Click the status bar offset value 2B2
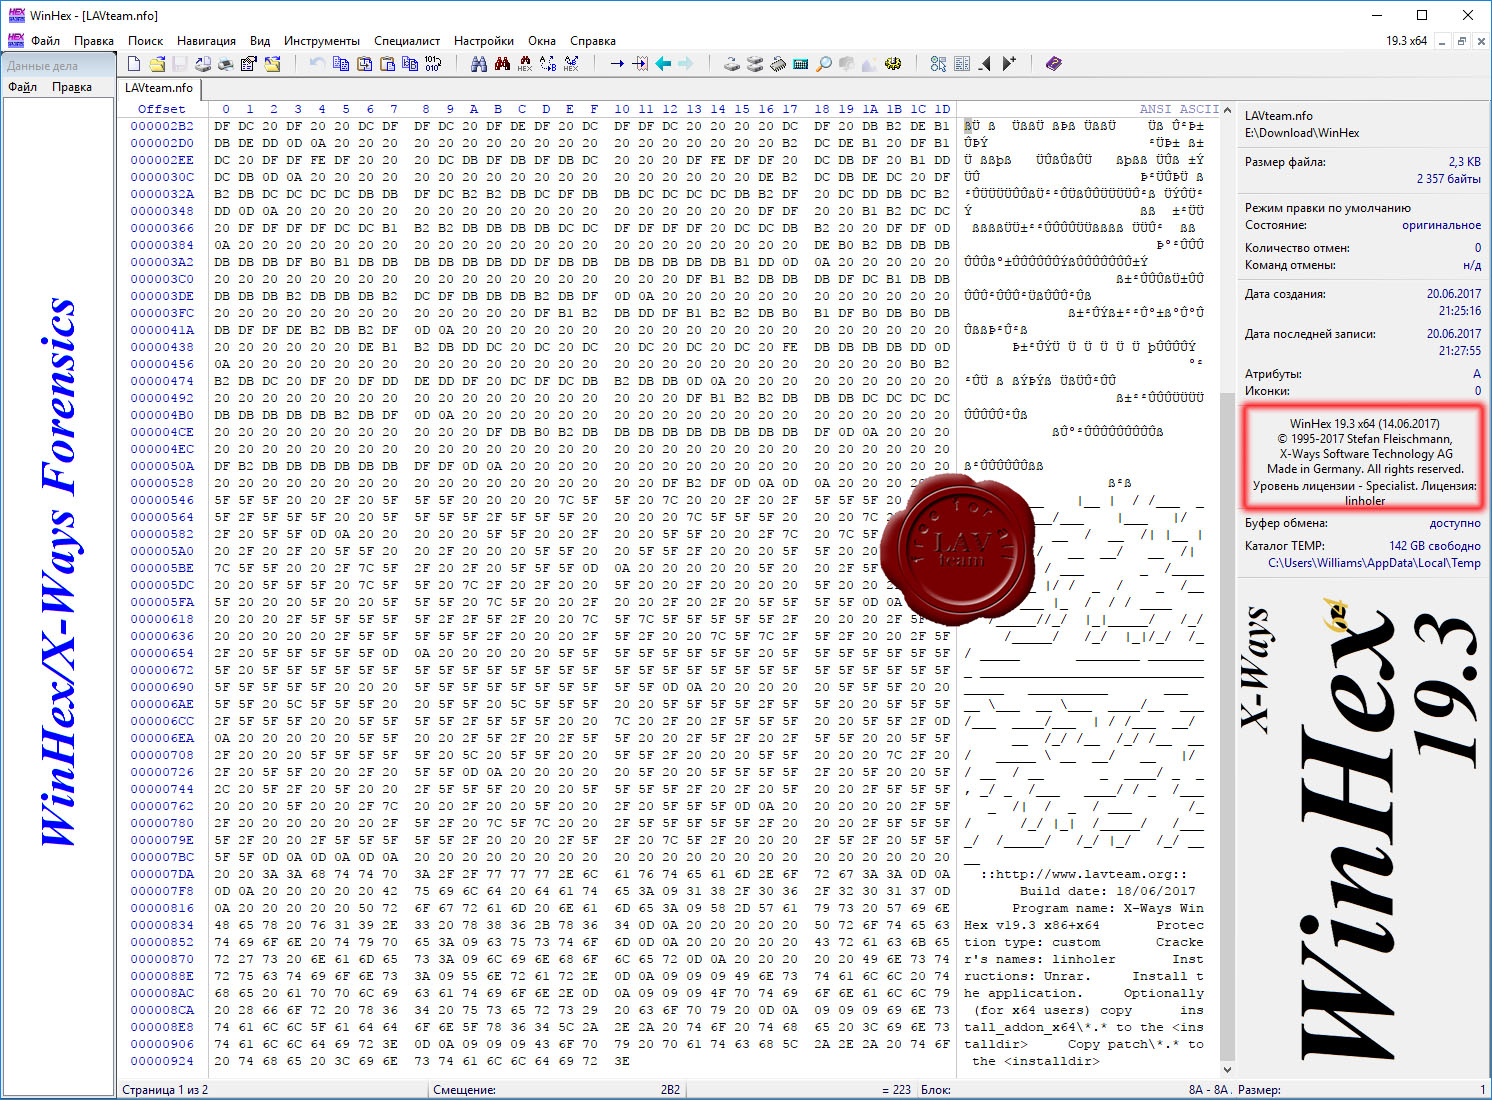The width and height of the screenshot is (1492, 1100). [670, 1090]
